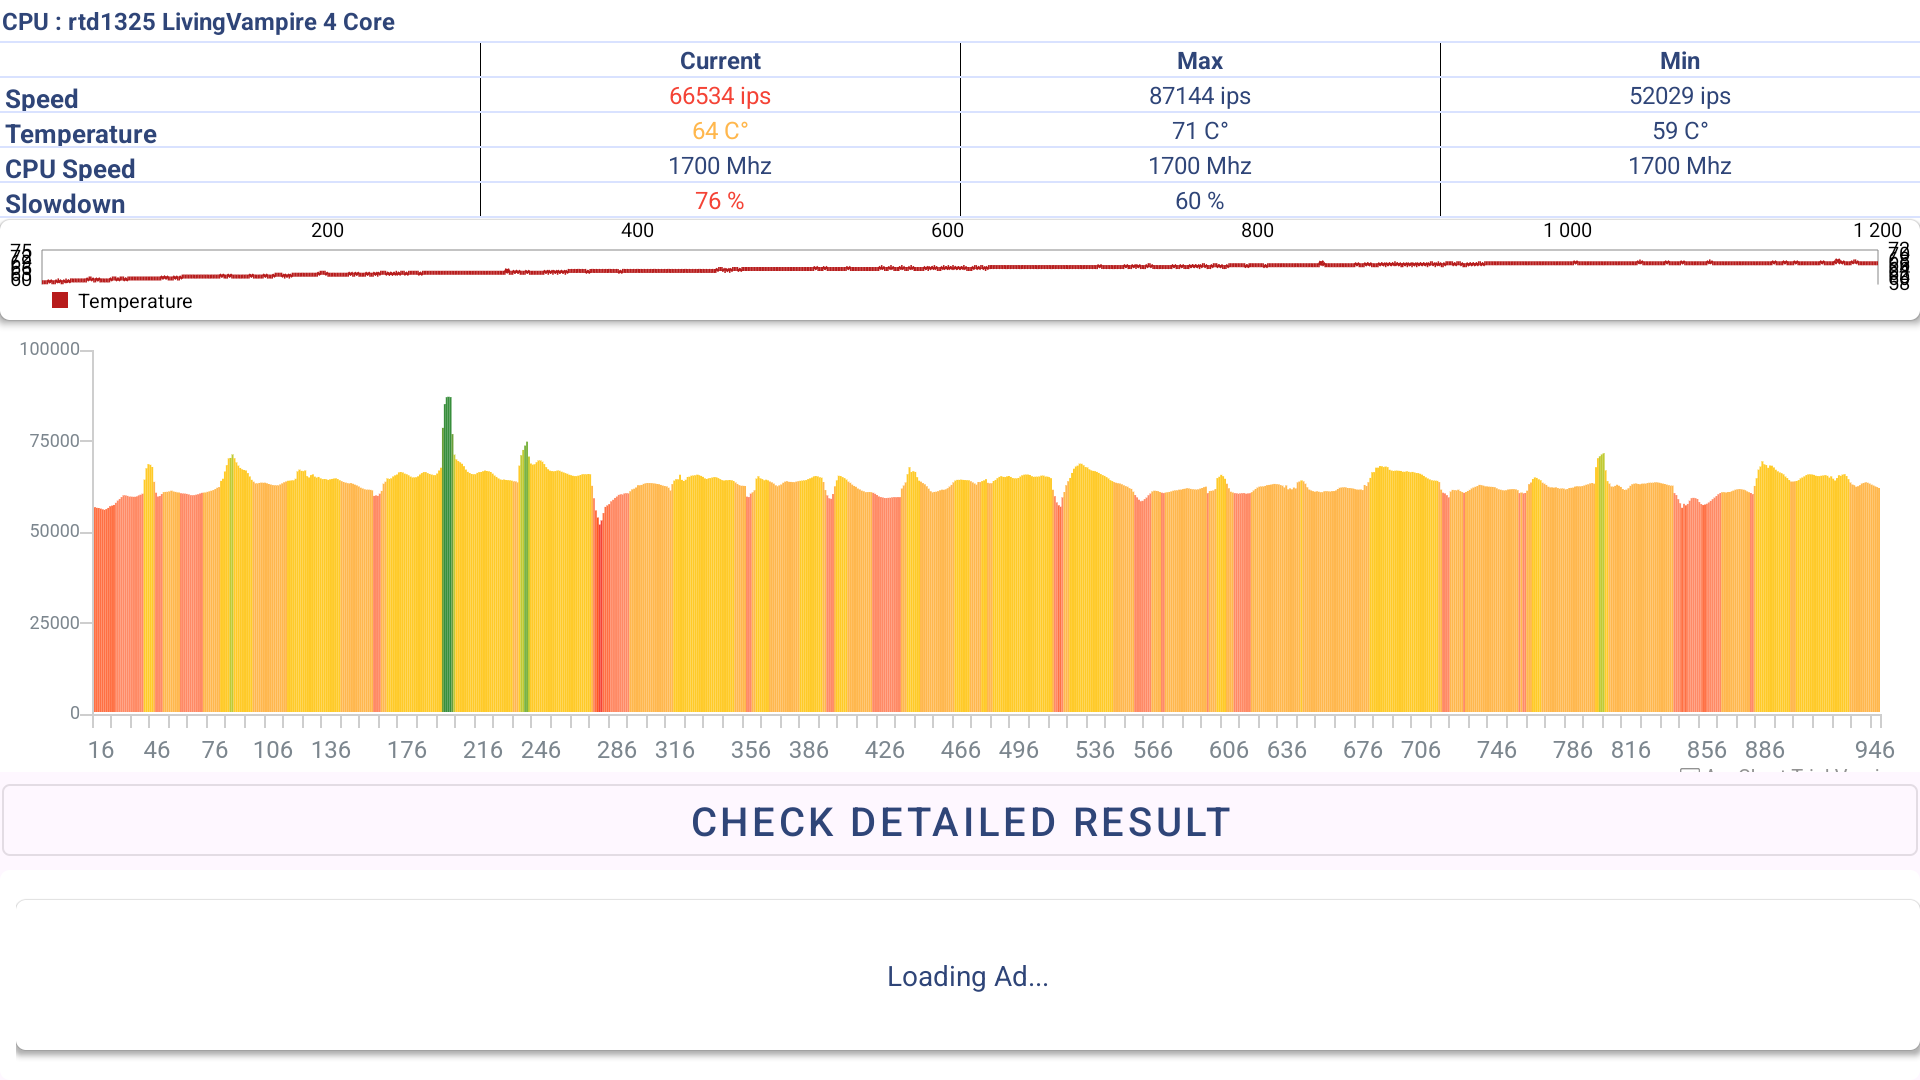Image resolution: width=1920 pixels, height=1080 pixels.
Task: Click the Current column header
Action: pos(720,61)
